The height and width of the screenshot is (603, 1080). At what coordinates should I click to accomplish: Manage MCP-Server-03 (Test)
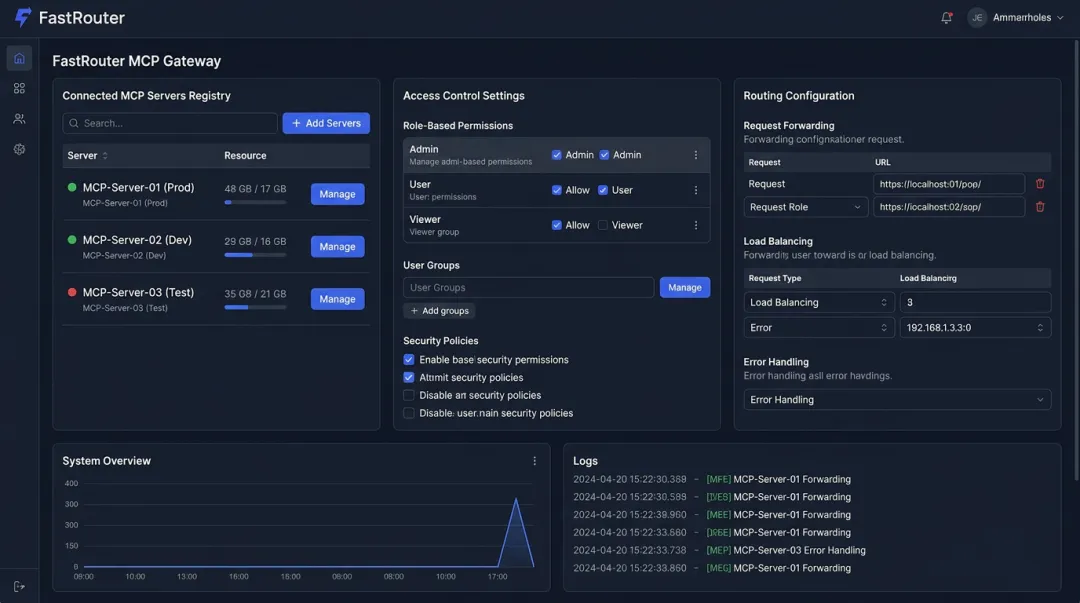point(338,299)
